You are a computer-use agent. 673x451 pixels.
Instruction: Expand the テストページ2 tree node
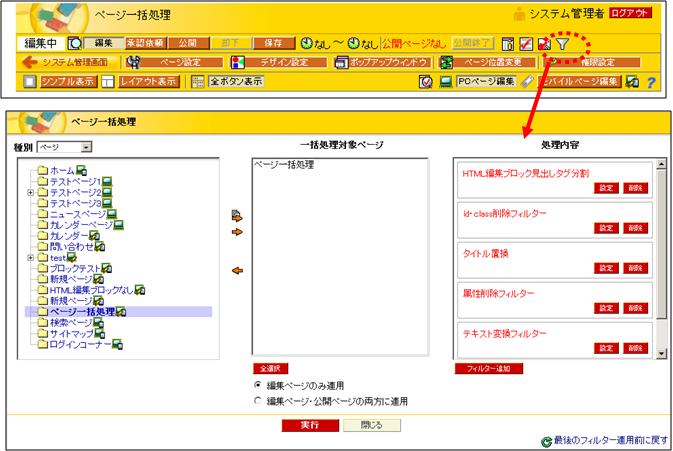pyautogui.click(x=30, y=193)
